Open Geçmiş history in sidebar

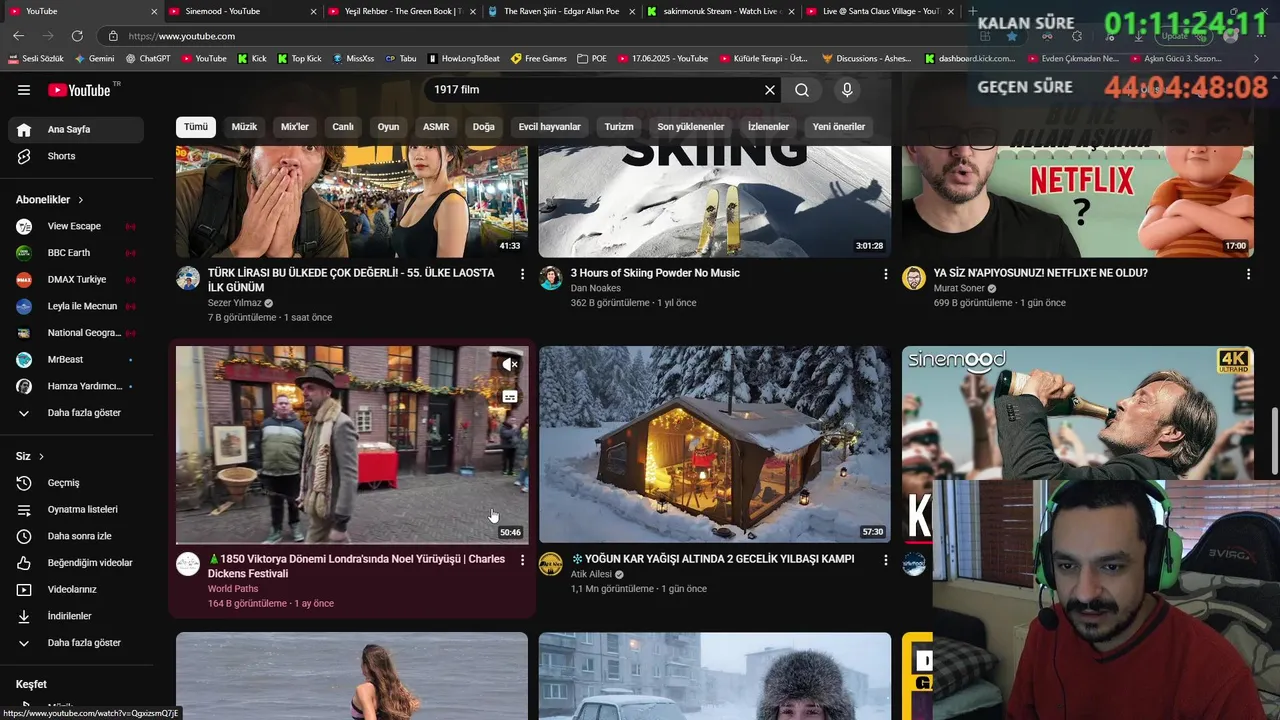tap(76, 483)
